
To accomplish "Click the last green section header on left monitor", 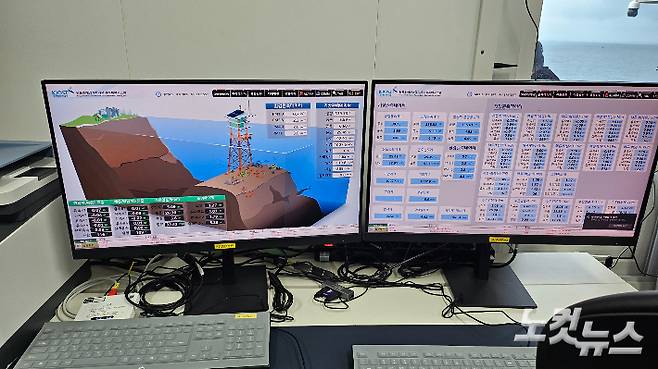I will 204,198.
